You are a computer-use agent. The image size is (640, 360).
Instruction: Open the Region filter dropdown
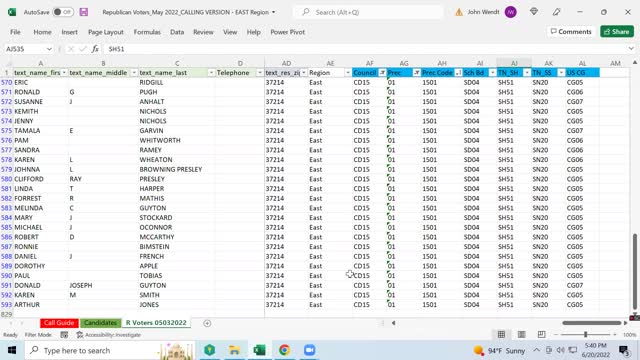point(348,73)
